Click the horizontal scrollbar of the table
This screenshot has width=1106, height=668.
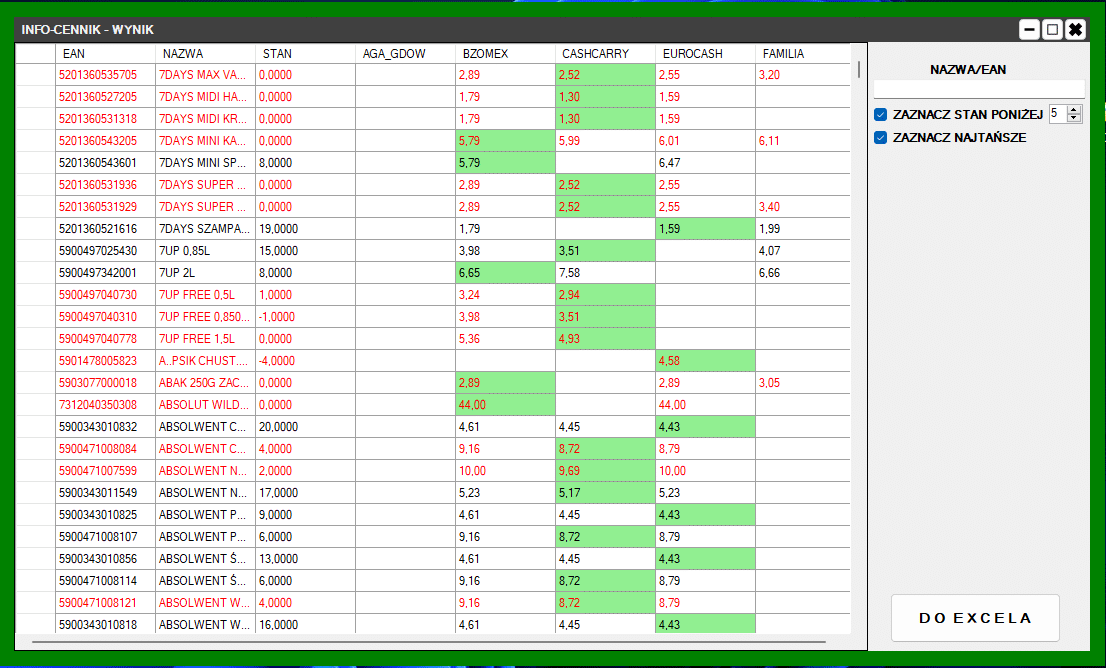pyautogui.click(x=429, y=642)
